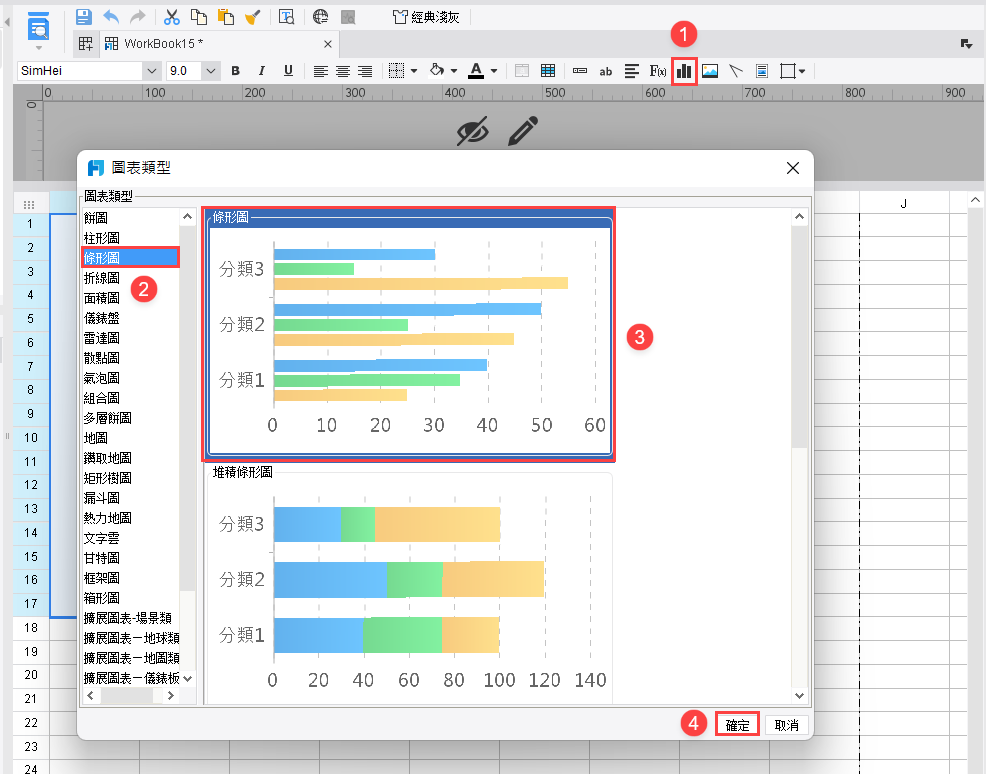986x774 pixels.
Task: Close the 圖表類型 dialog with X
Action: [x=793, y=168]
